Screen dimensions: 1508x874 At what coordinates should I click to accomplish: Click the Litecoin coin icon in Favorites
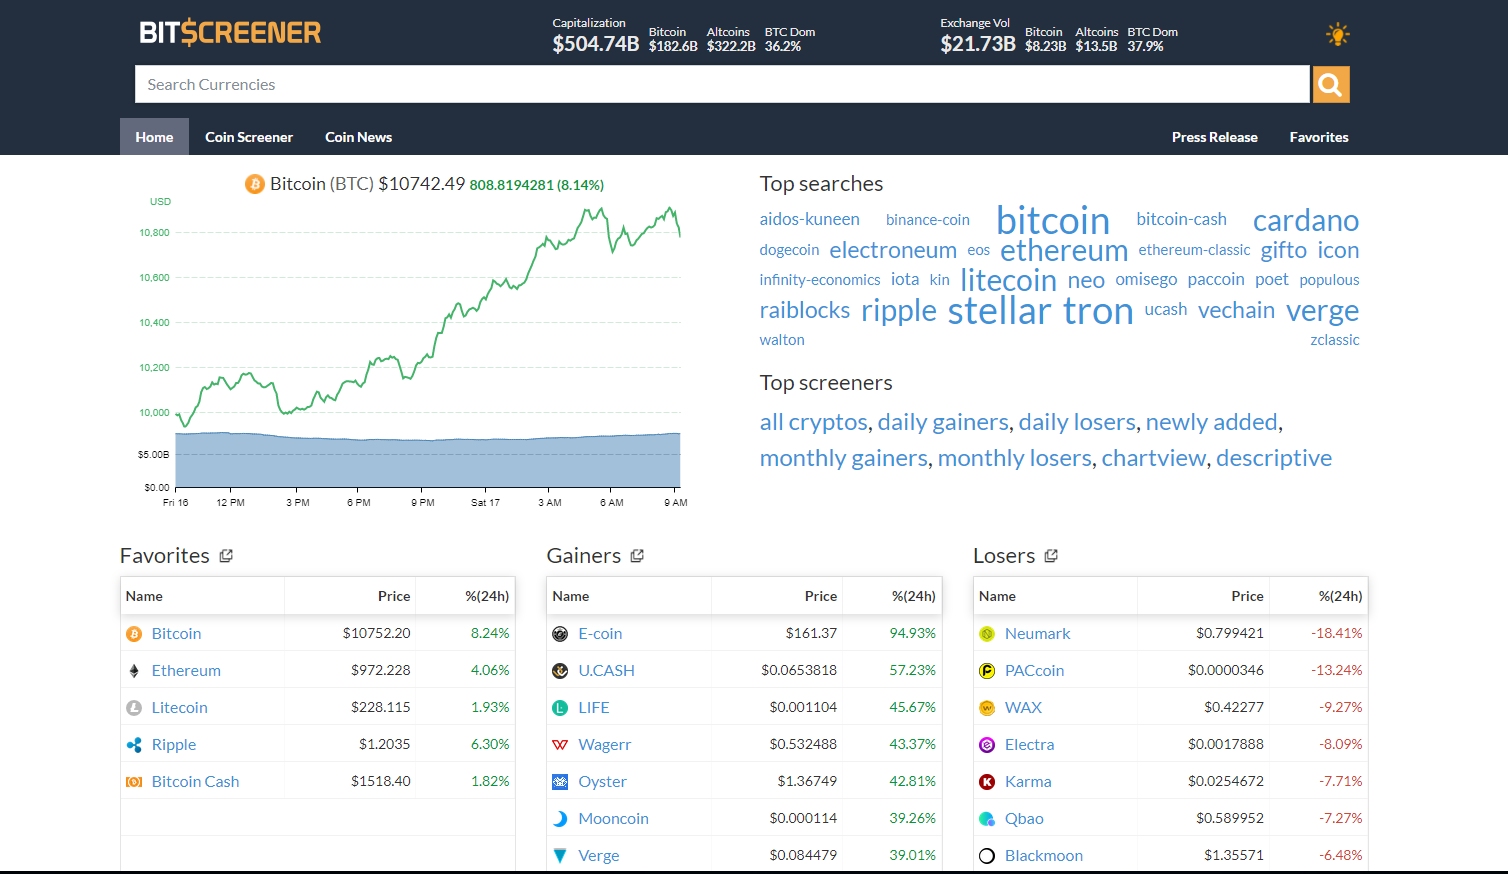(134, 708)
